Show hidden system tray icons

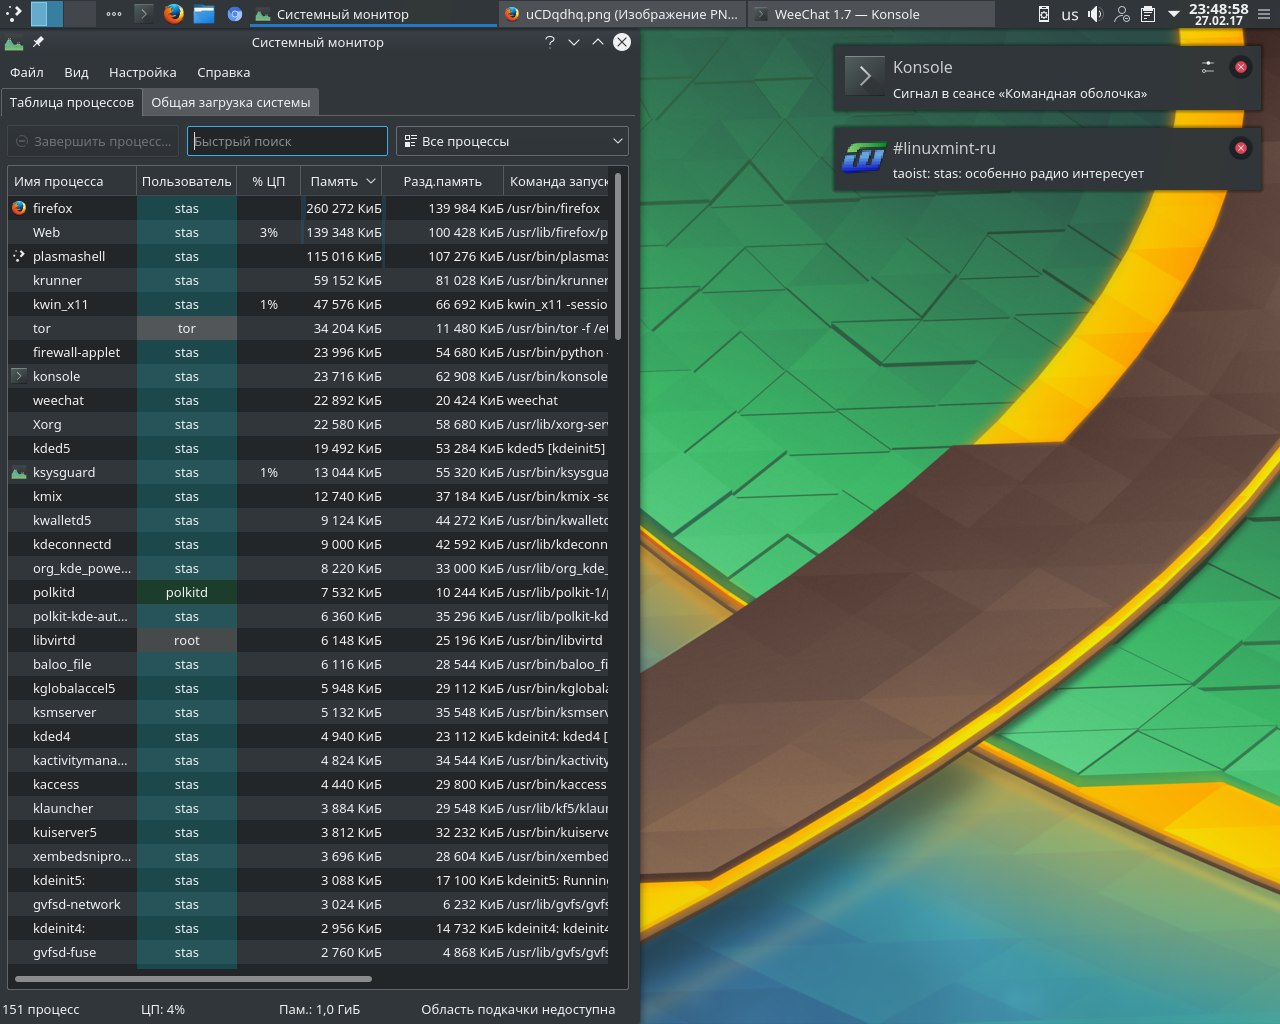point(1174,14)
